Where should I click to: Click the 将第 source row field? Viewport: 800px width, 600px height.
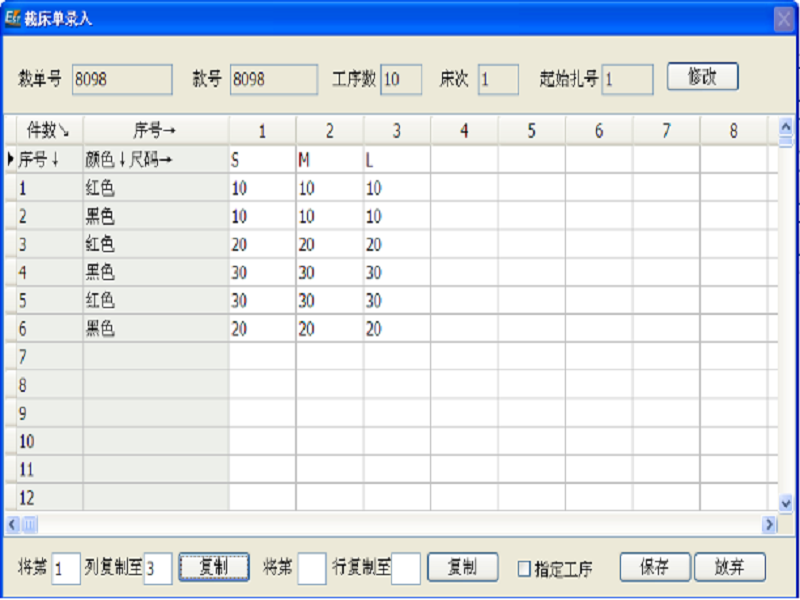[312, 569]
